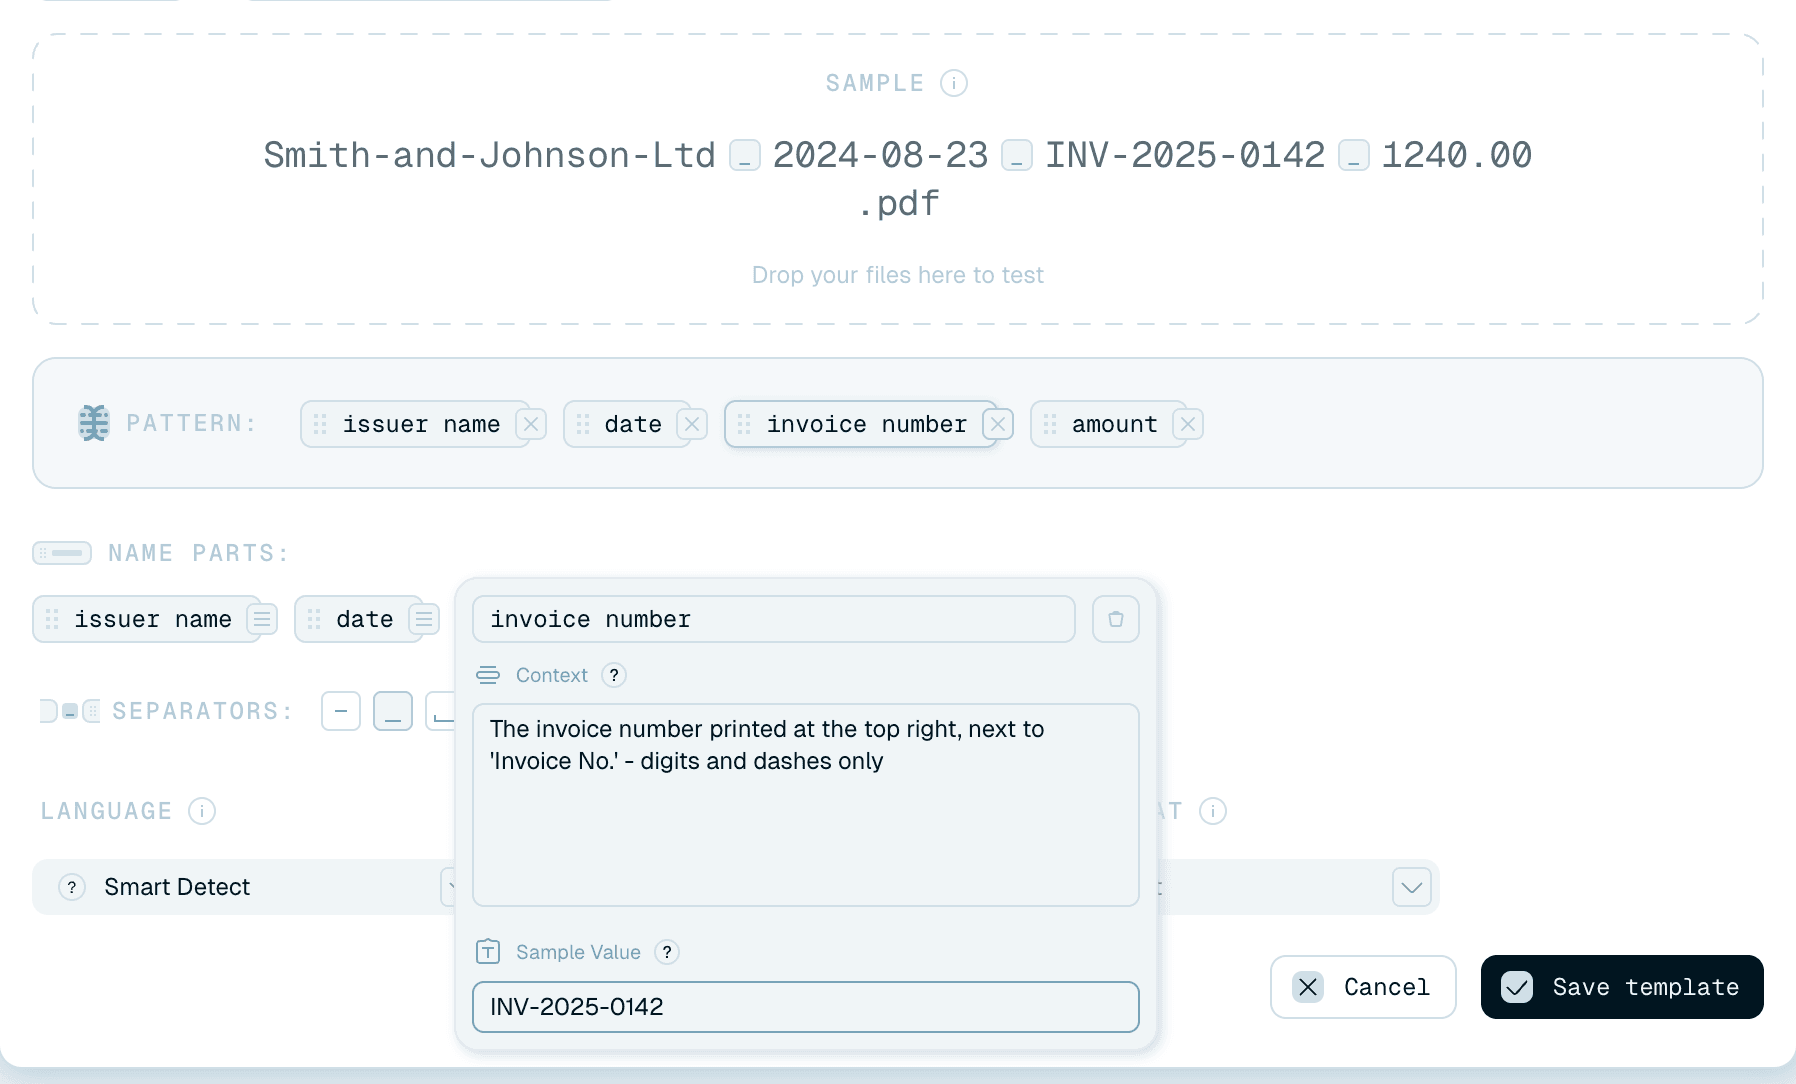The width and height of the screenshot is (1796, 1084).
Task: Click the separators icon beside SEPARATORS label
Action: pos(70,711)
